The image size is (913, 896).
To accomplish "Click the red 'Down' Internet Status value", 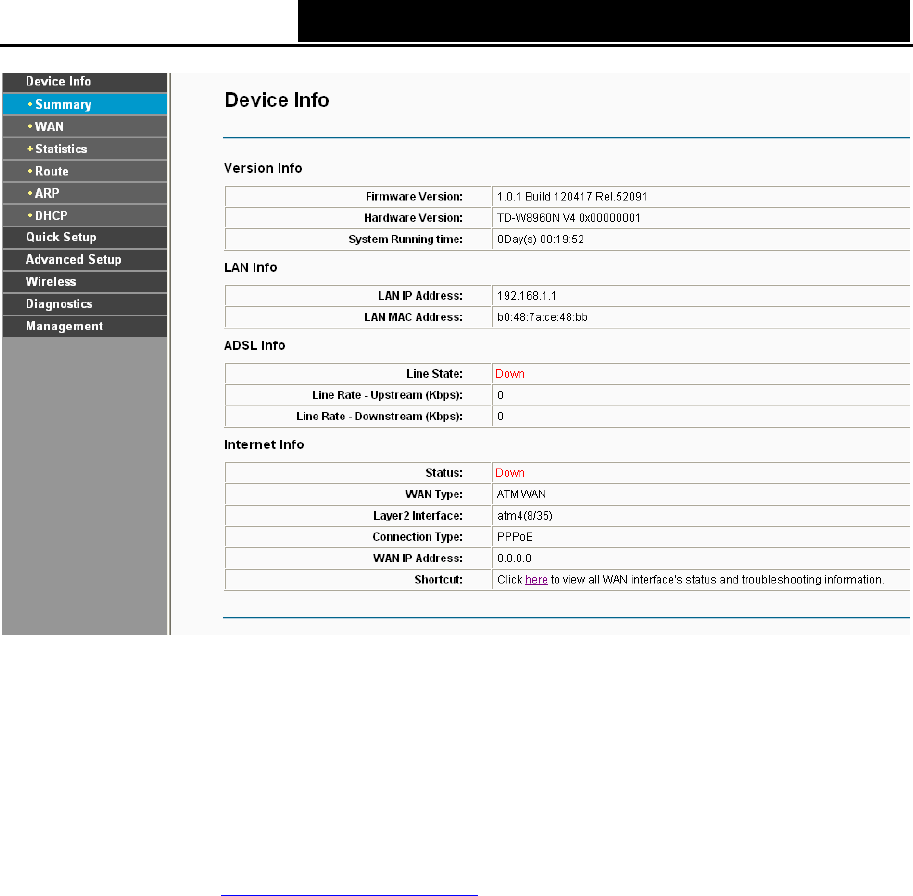I will 509,473.
